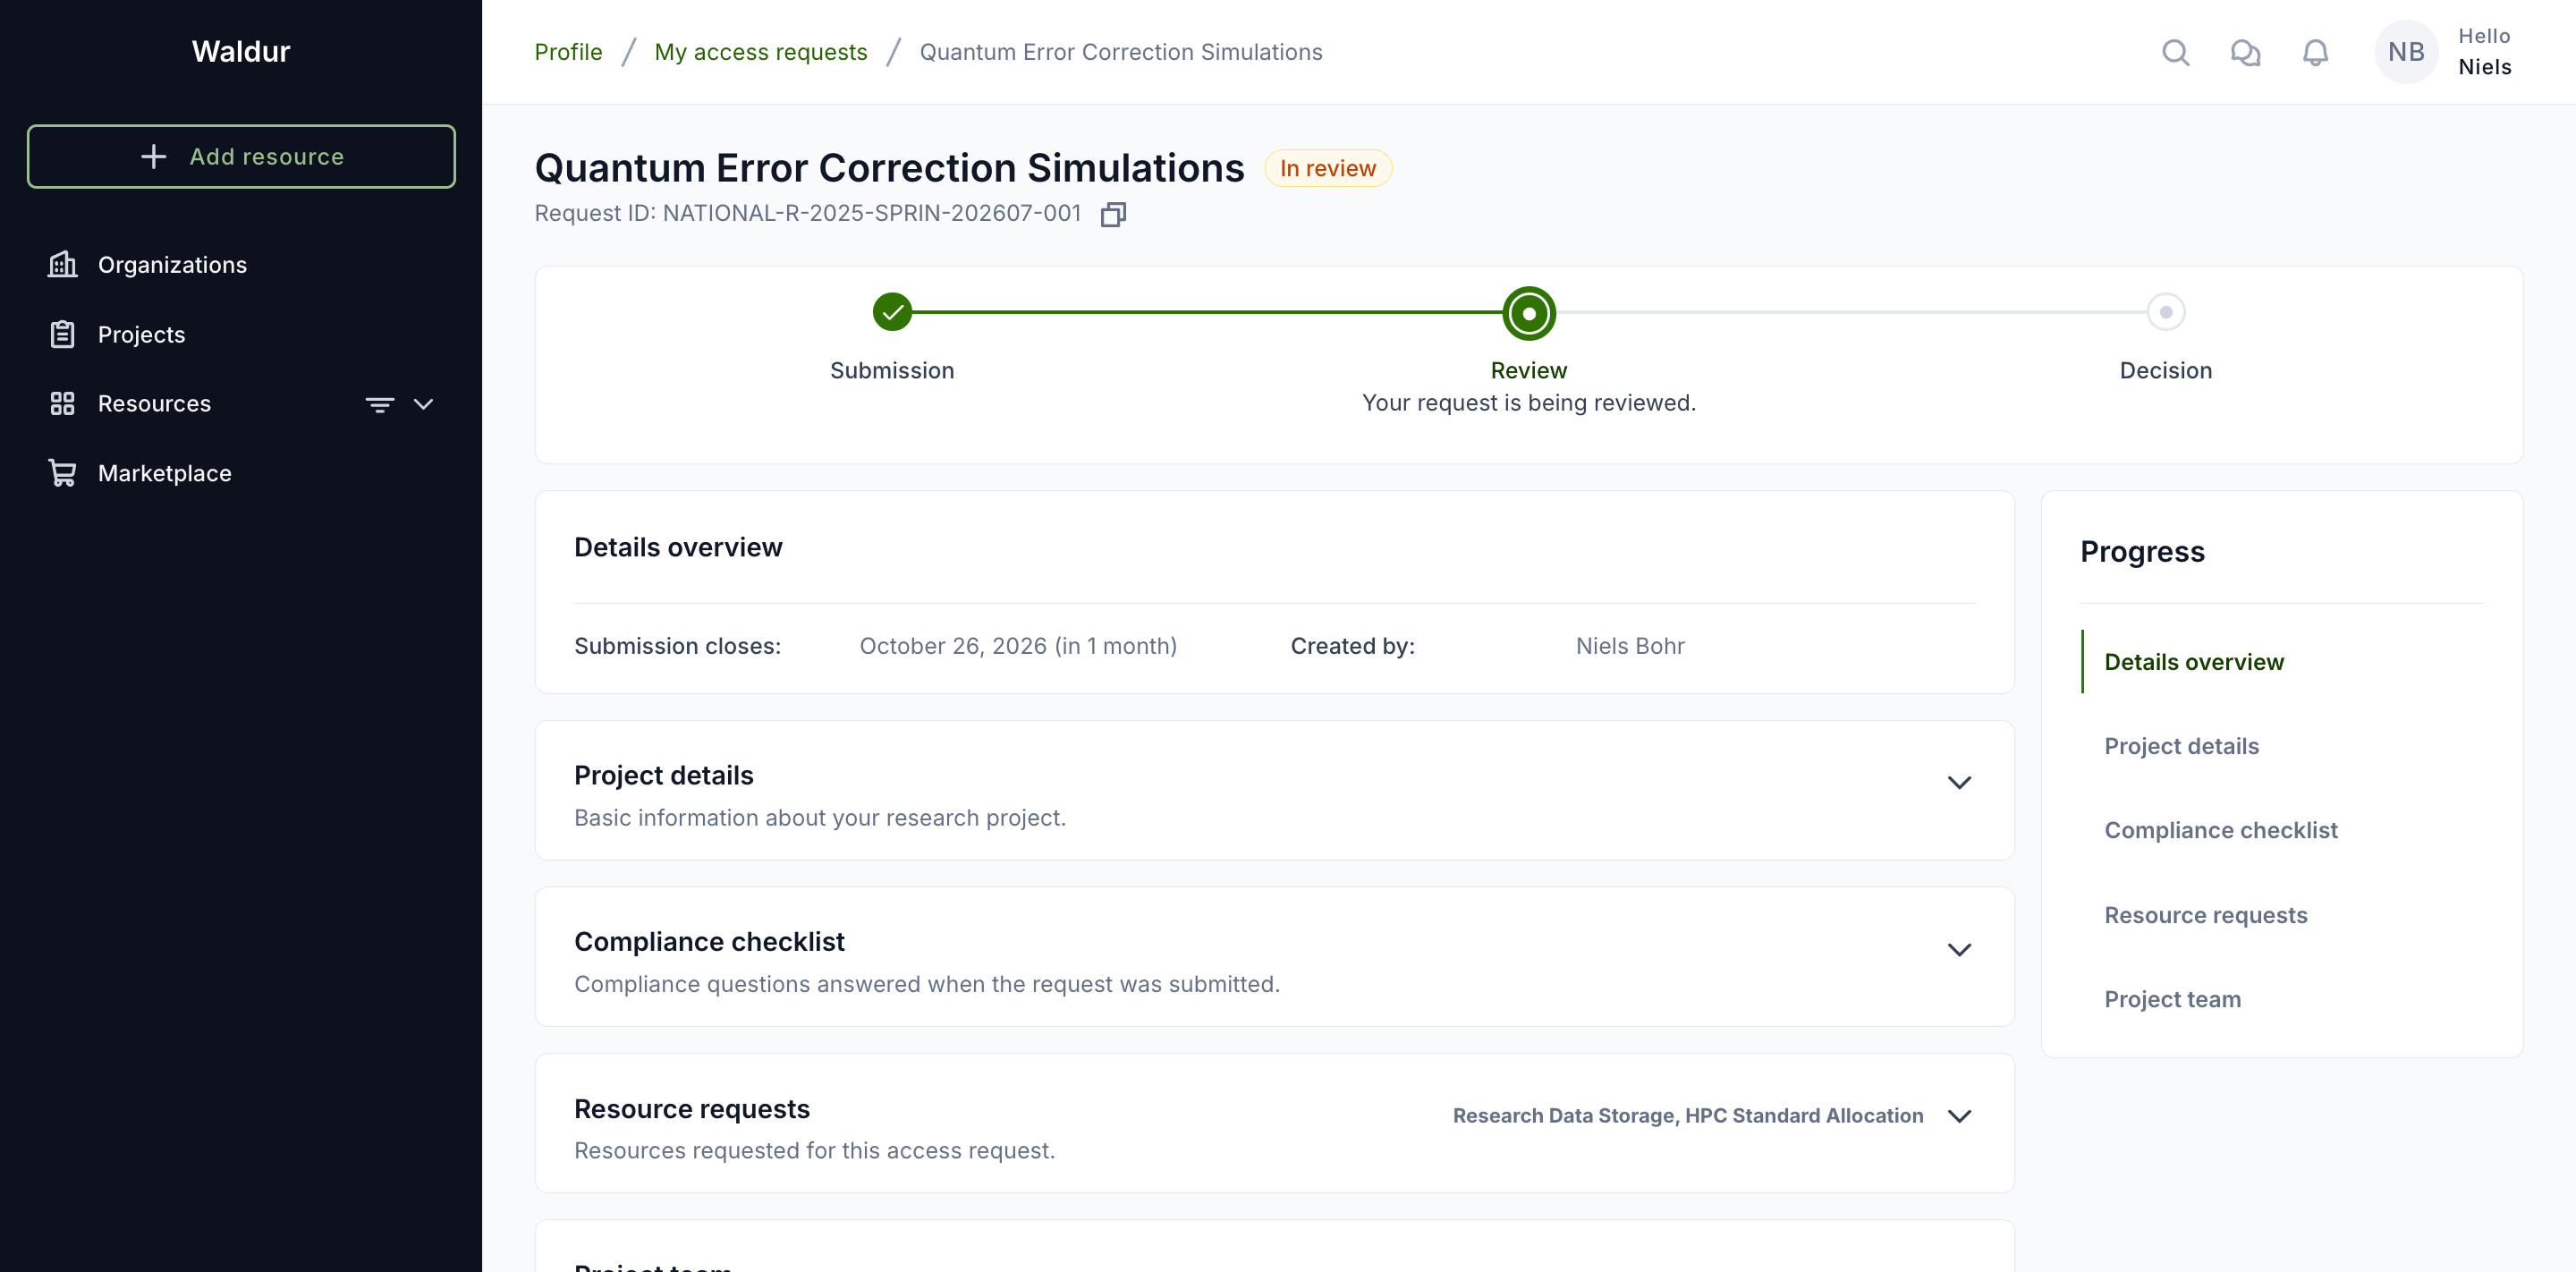Click the active Review step marker
The height and width of the screenshot is (1272, 2576).
click(x=1528, y=313)
